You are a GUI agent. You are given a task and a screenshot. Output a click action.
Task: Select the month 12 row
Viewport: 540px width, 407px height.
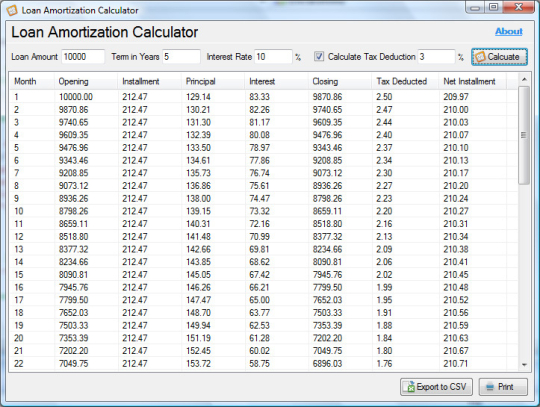coord(263,237)
